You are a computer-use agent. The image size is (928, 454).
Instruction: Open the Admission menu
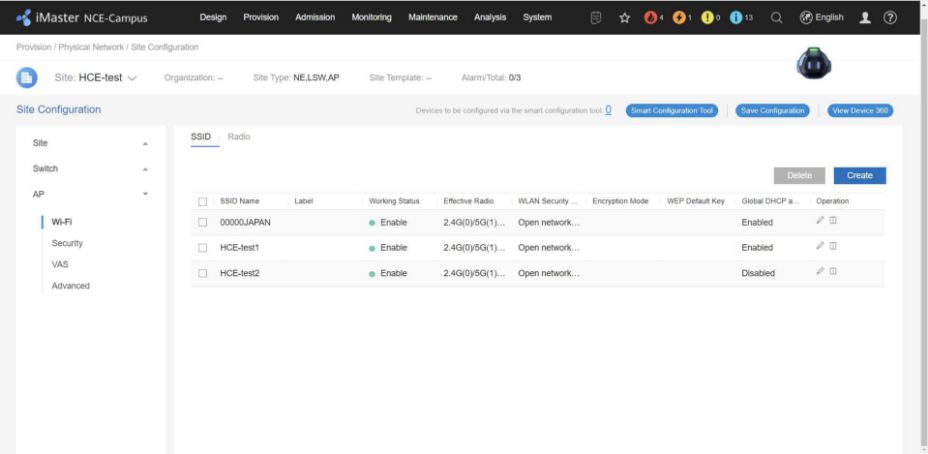(315, 18)
